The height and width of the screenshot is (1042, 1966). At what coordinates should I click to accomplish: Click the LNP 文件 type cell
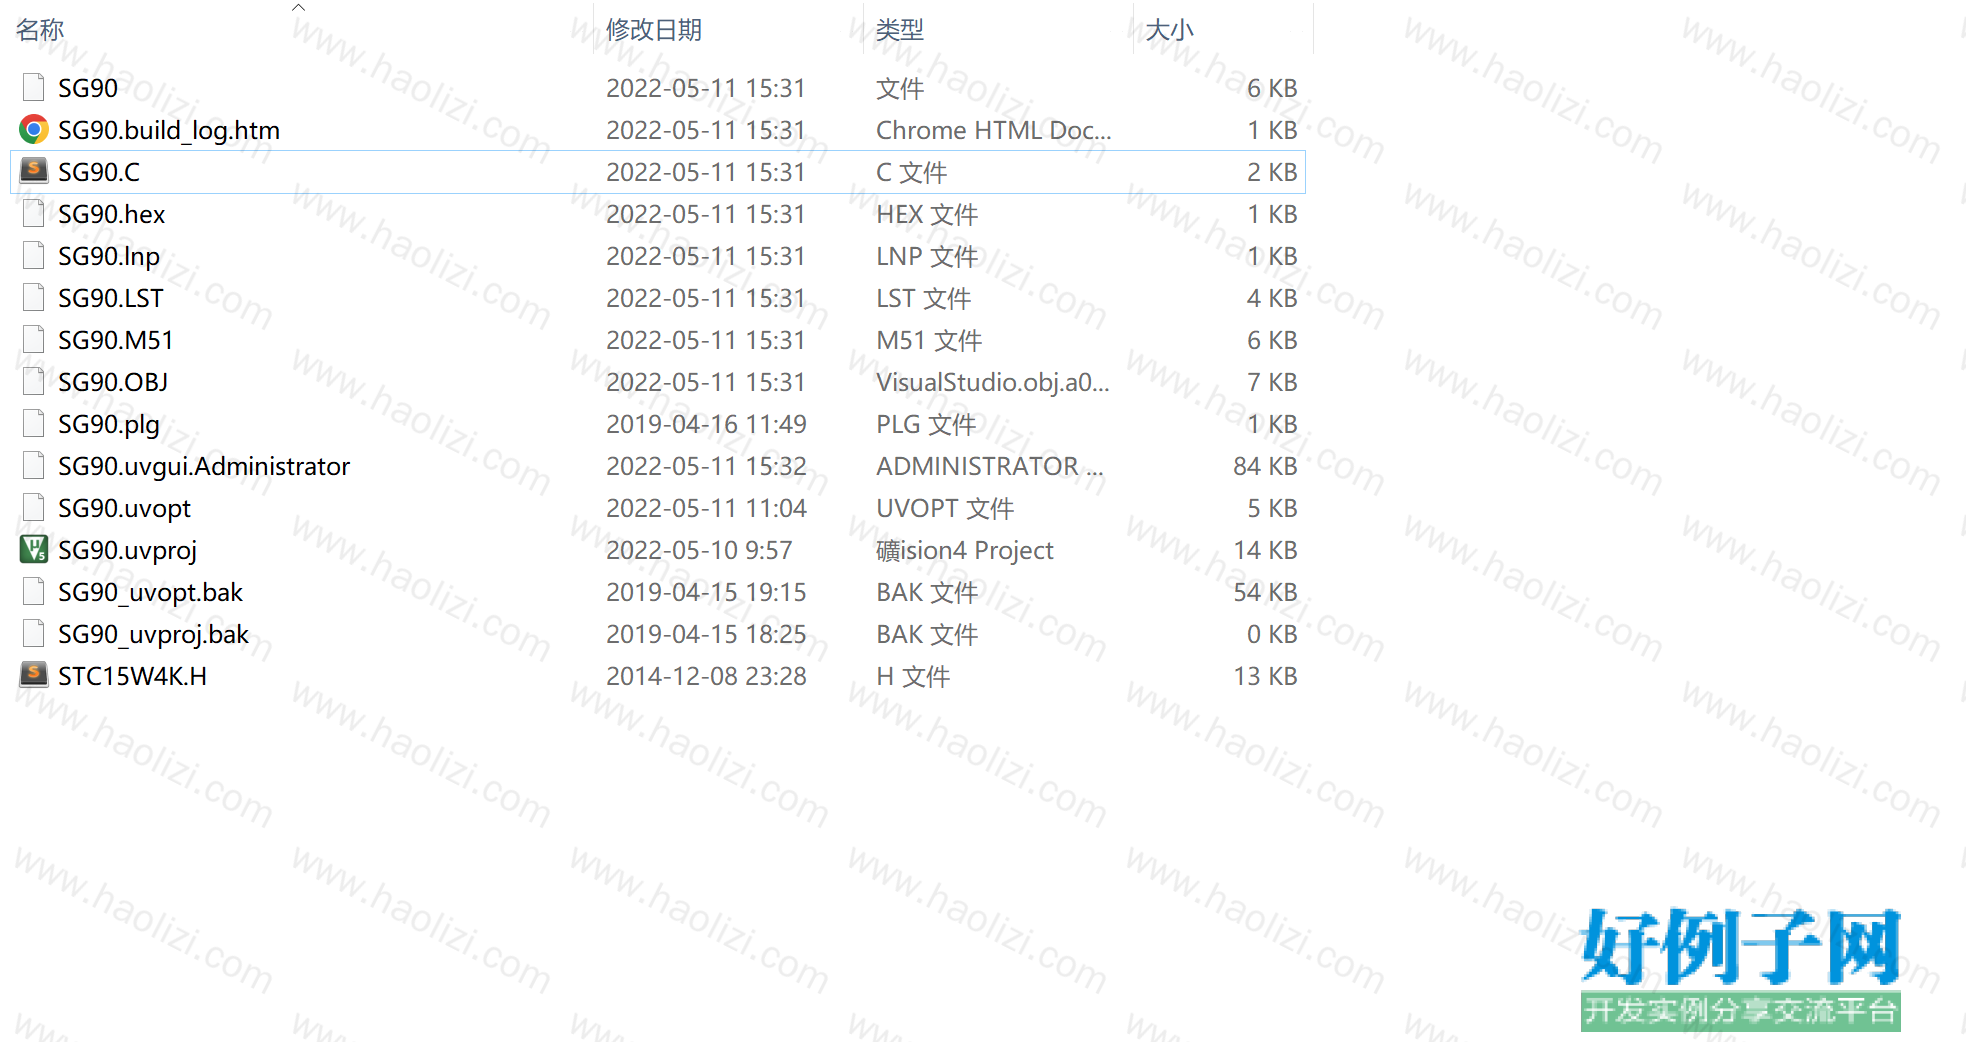pos(927,256)
